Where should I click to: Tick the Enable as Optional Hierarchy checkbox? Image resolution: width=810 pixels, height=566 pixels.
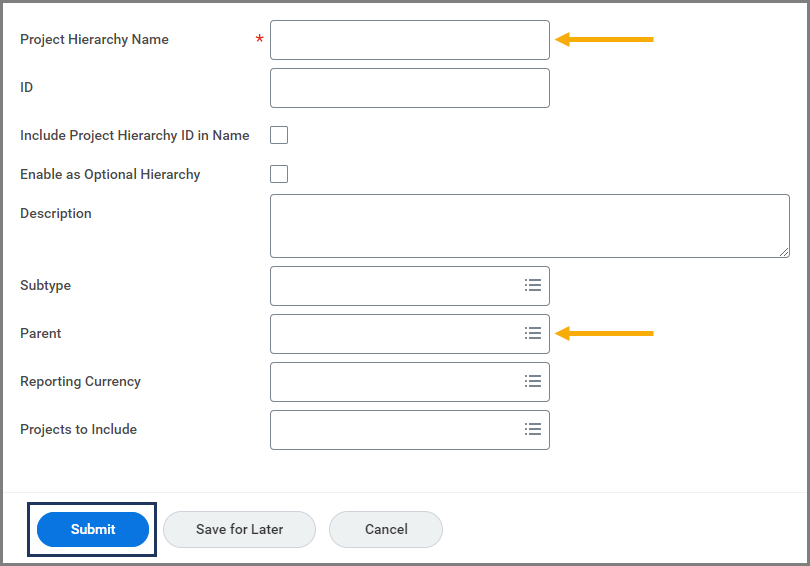tap(279, 174)
